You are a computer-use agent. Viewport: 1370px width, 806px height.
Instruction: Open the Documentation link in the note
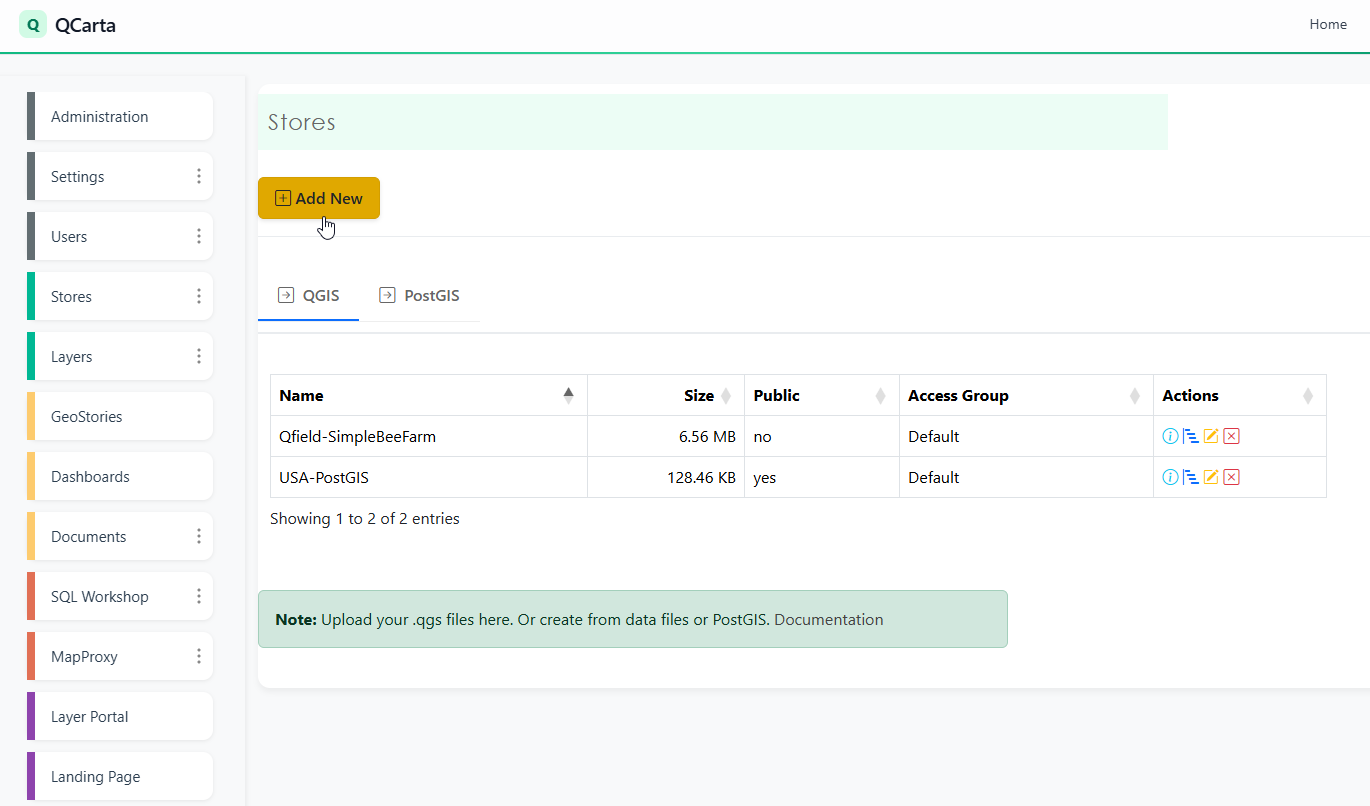(x=829, y=619)
